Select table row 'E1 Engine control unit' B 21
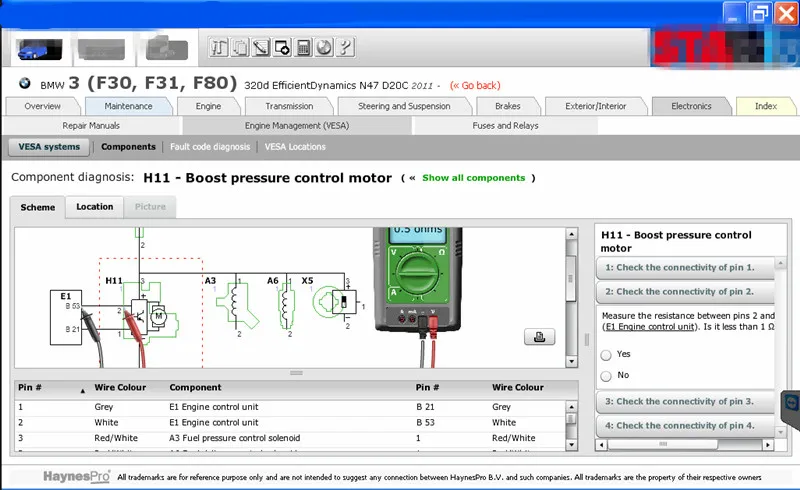The width and height of the screenshot is (800, 490). tap(290, 407)
